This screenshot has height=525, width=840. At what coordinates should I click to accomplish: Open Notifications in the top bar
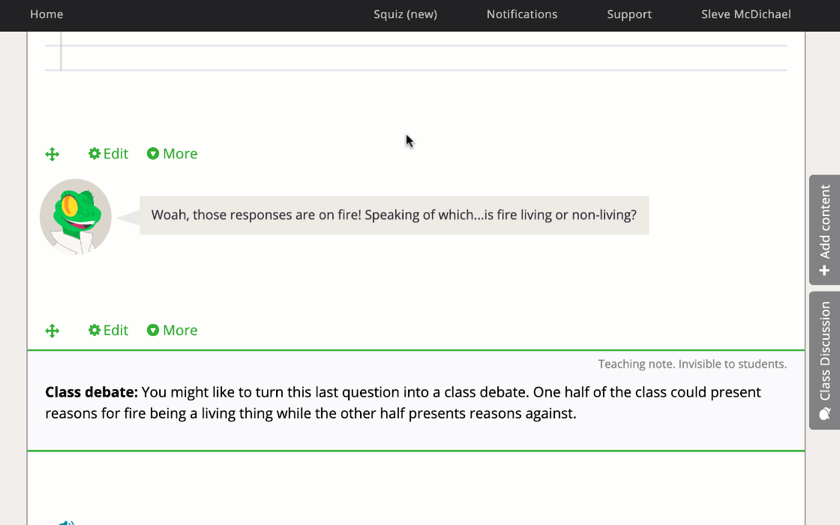[522, 14]
